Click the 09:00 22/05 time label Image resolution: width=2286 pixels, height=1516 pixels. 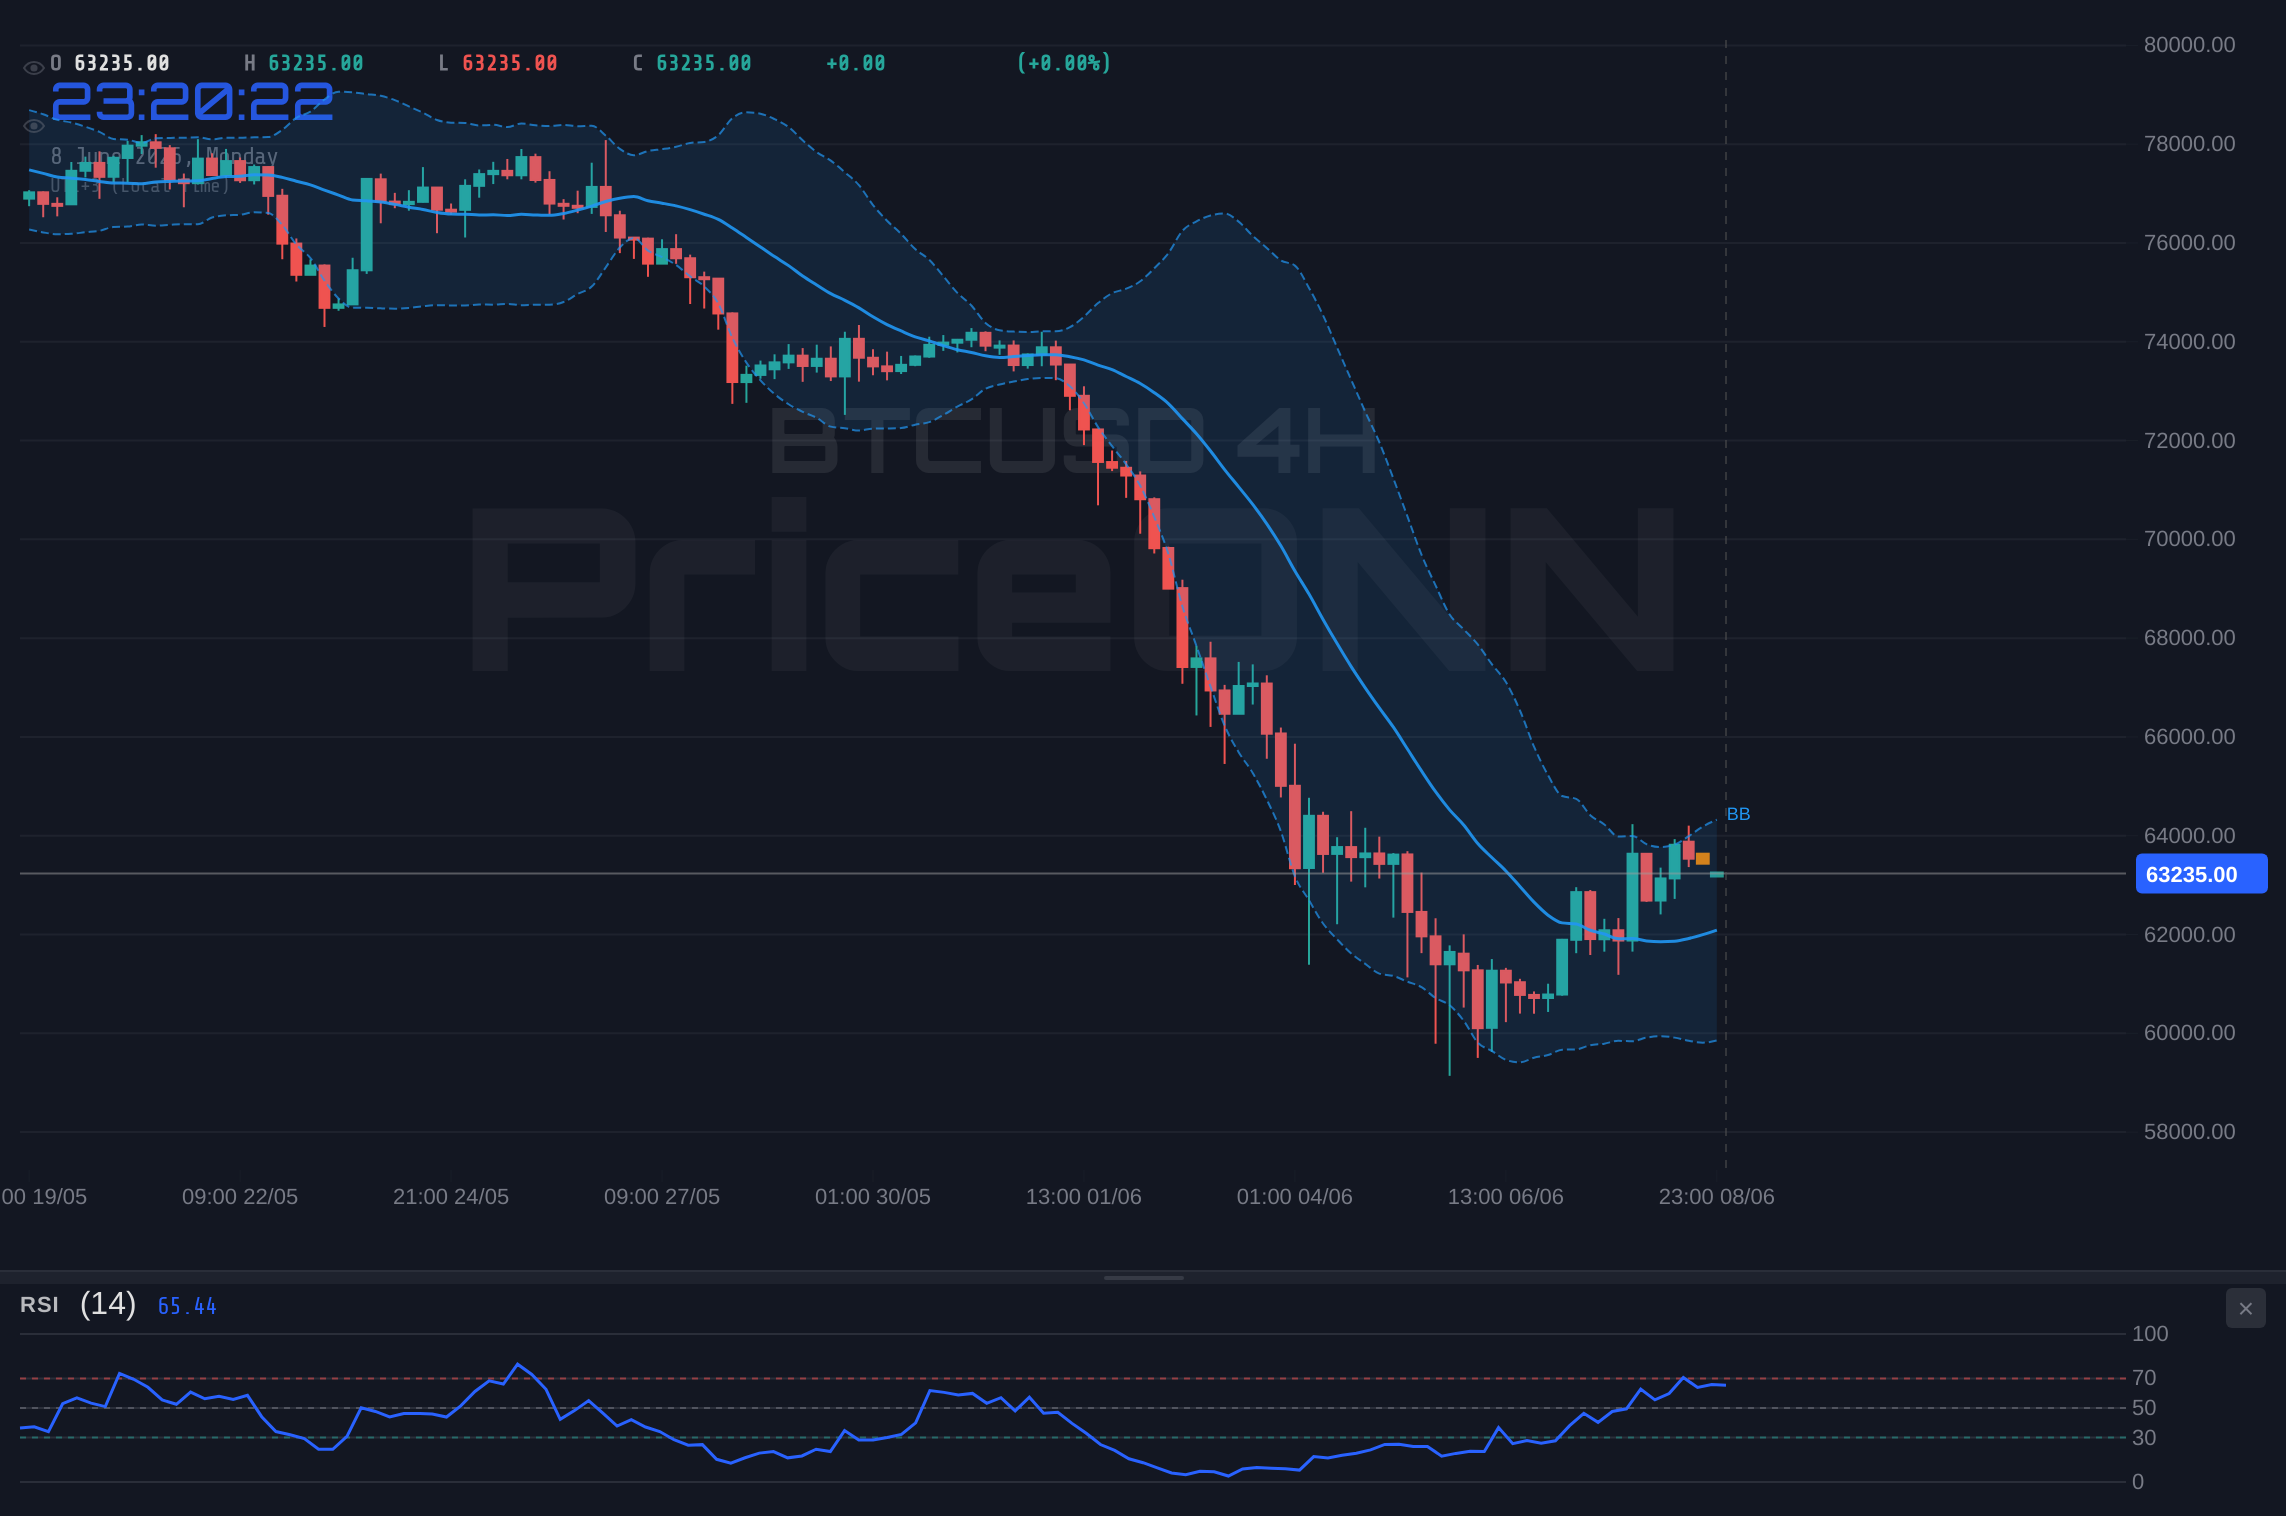pyautogui.click(x=240, y=1197)
